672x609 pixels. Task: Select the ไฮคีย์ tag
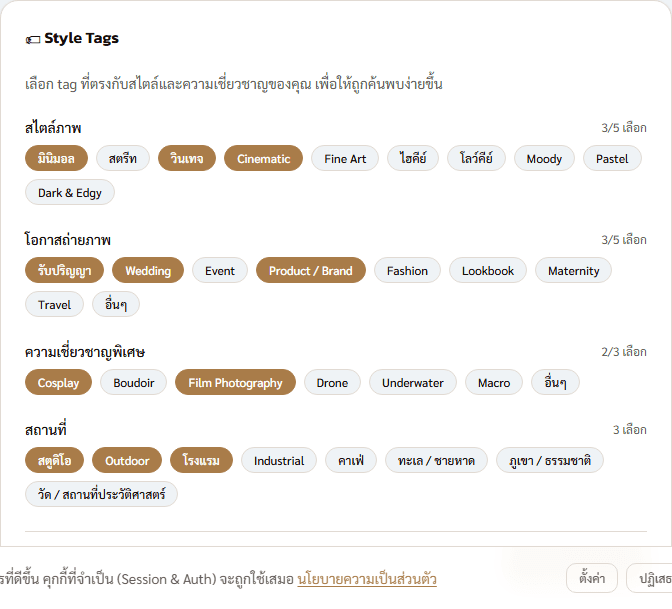tap(413, 159)
